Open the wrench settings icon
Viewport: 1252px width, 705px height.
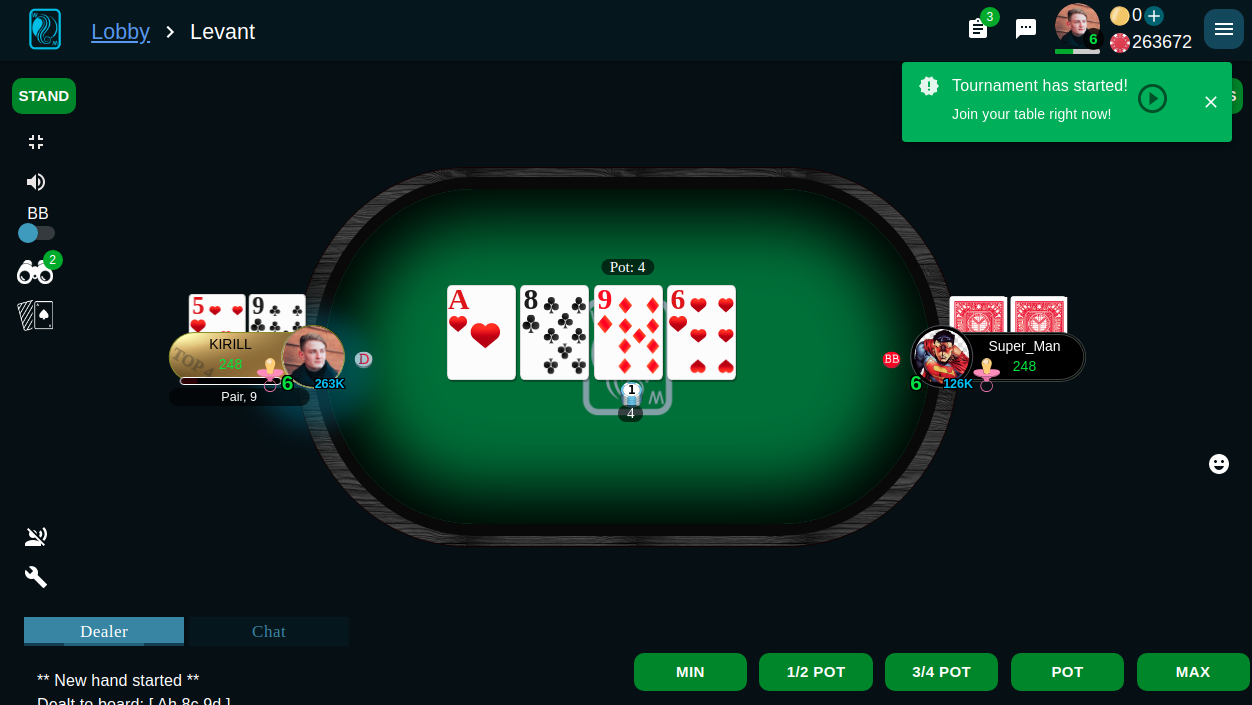point(36,577)
